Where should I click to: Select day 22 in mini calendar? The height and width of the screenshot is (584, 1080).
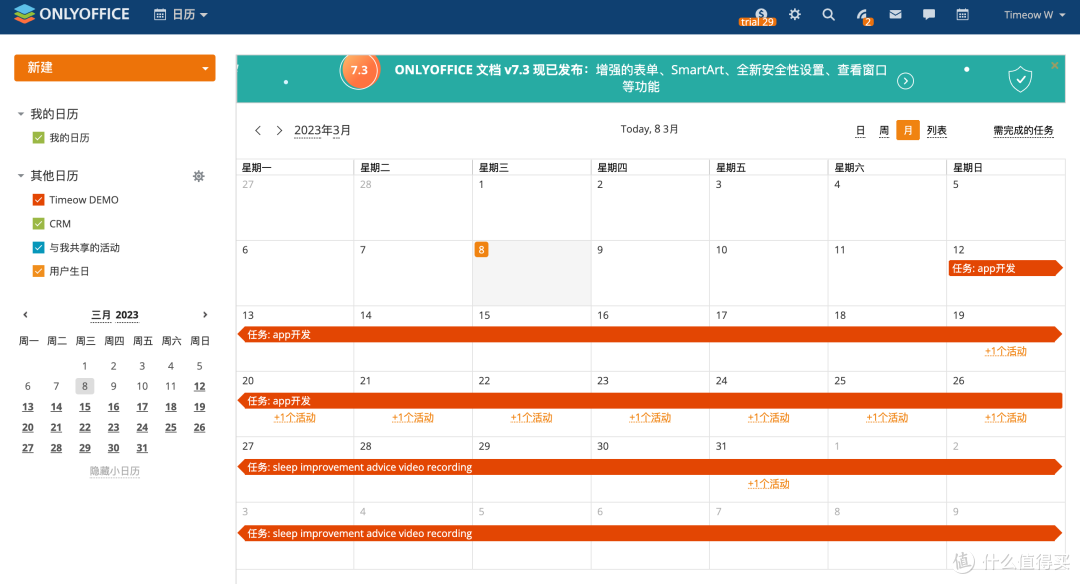[x=85, y=428]
